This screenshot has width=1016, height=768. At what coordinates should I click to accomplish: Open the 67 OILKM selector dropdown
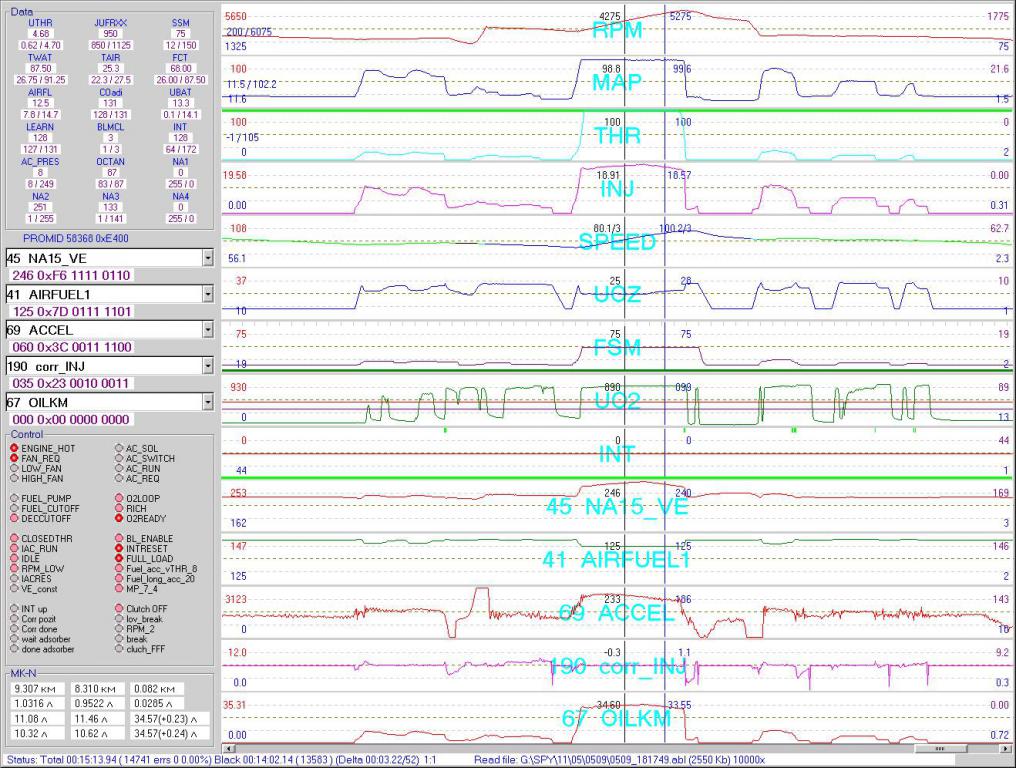coord(207,402)
